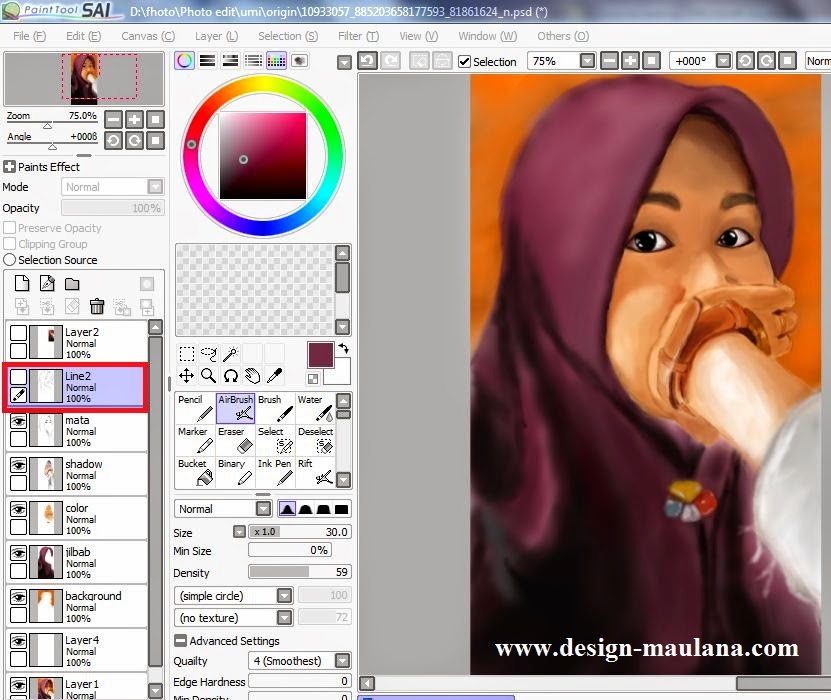Screen dimensions: 831x700
Task: Expand the Paints Effect section
Action: (9, 166)
